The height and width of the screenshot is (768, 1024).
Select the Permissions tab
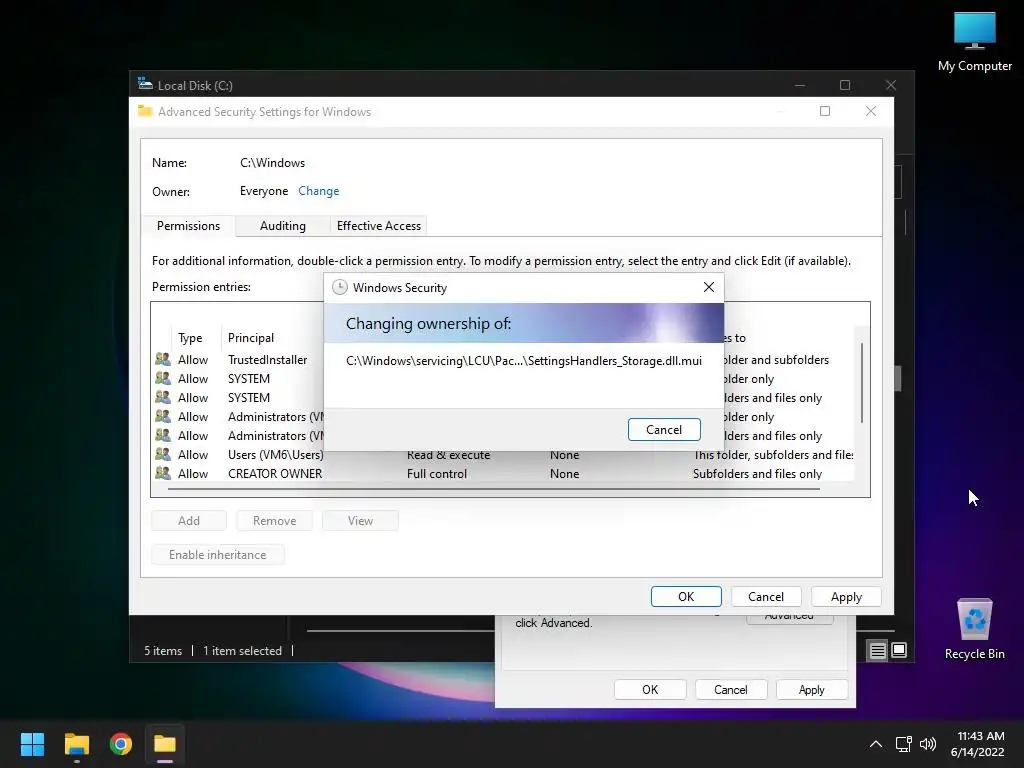tap(188, 226)
